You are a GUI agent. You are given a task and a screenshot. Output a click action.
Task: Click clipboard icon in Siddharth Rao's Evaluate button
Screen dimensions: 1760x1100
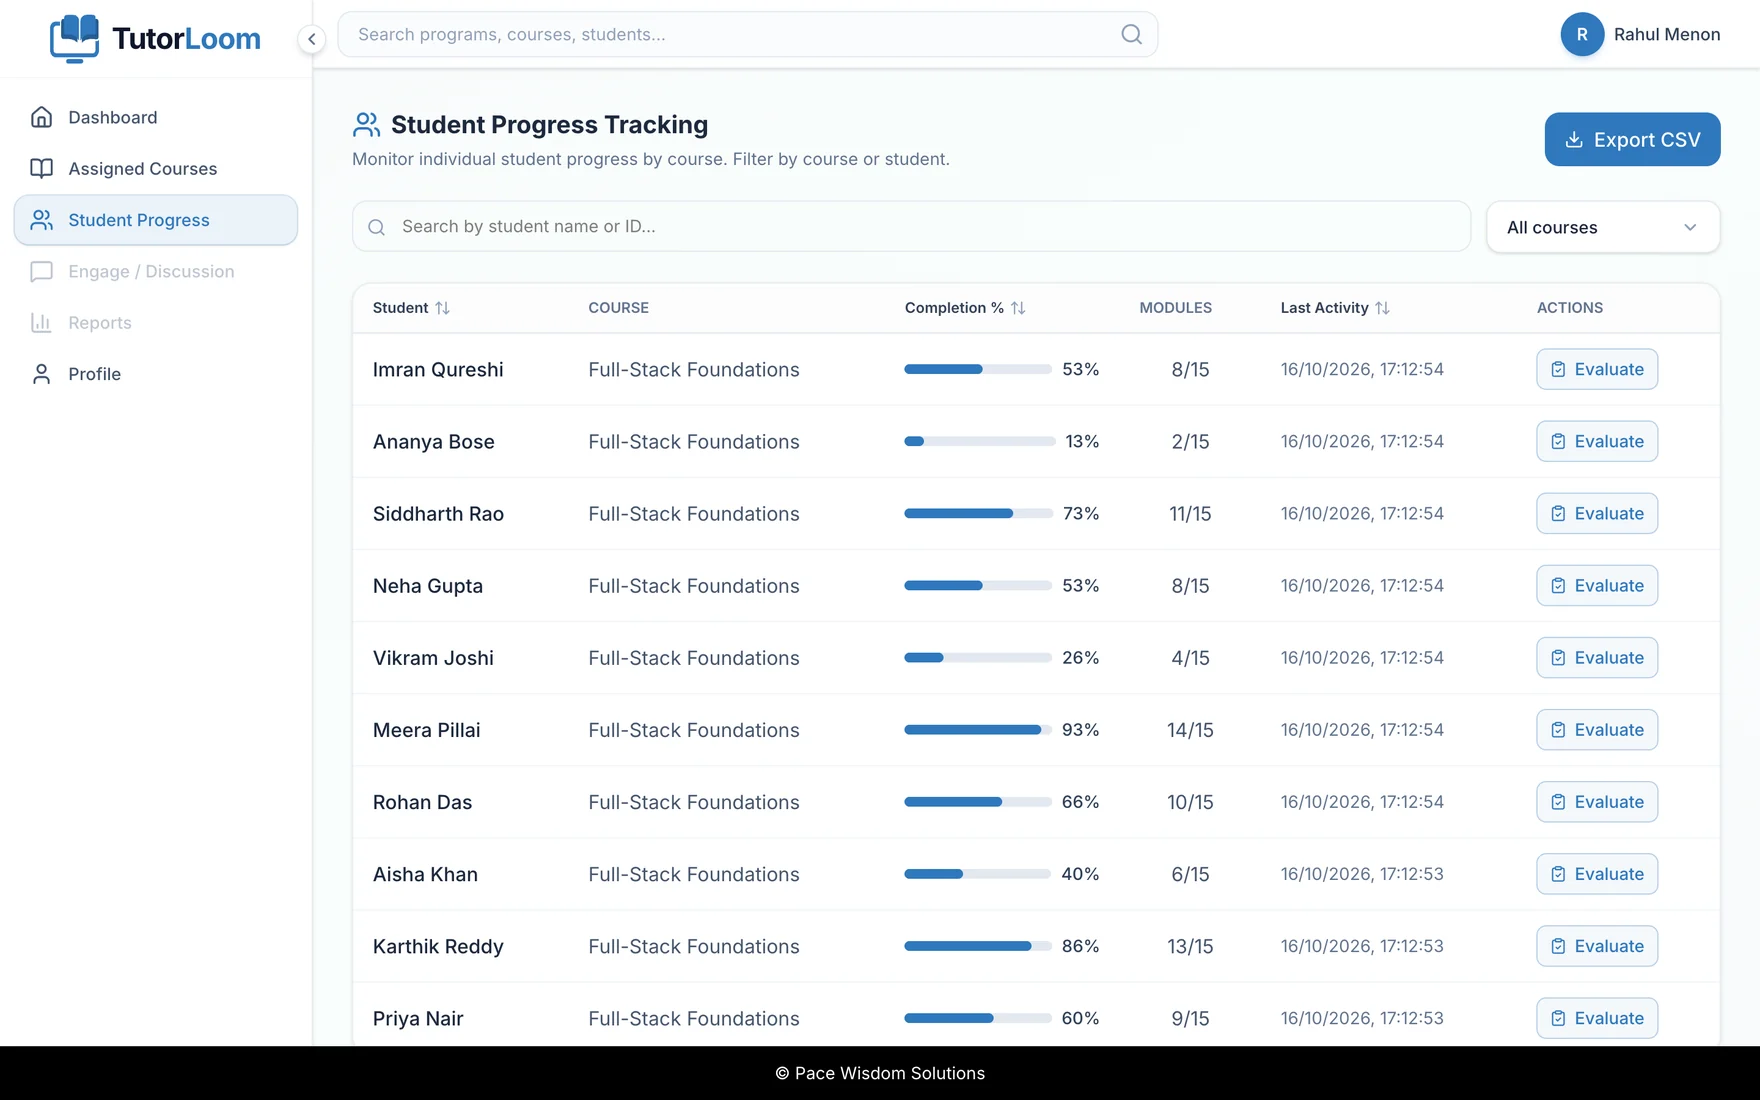click(1558, 513)
